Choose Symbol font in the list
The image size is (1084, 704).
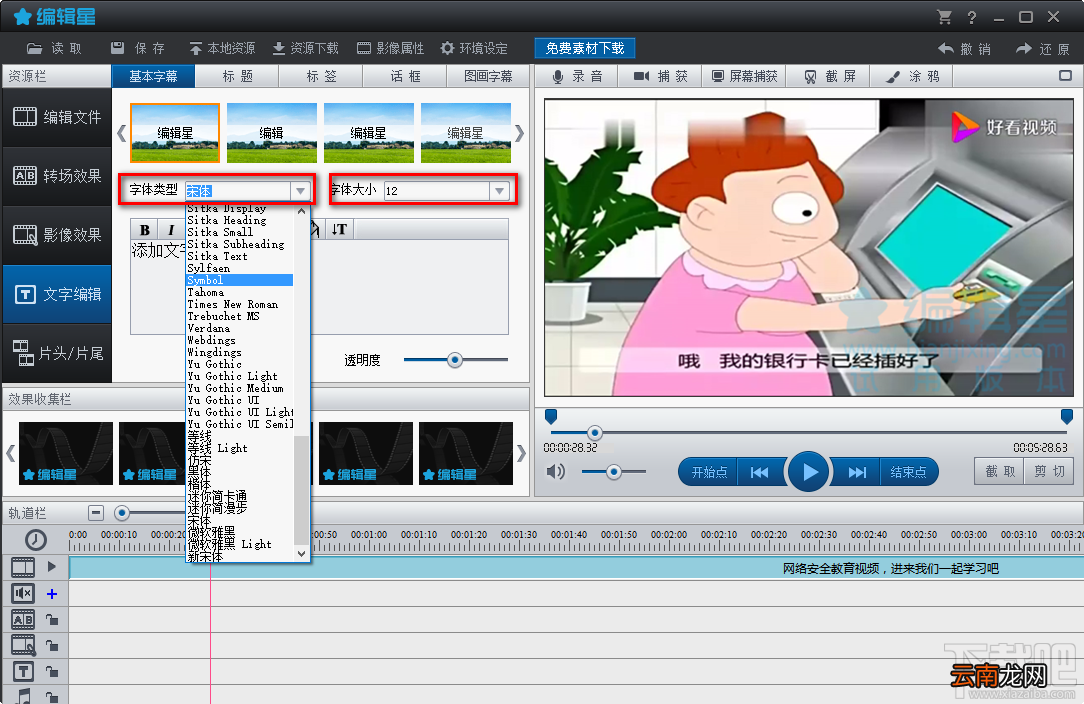point(239,280)
